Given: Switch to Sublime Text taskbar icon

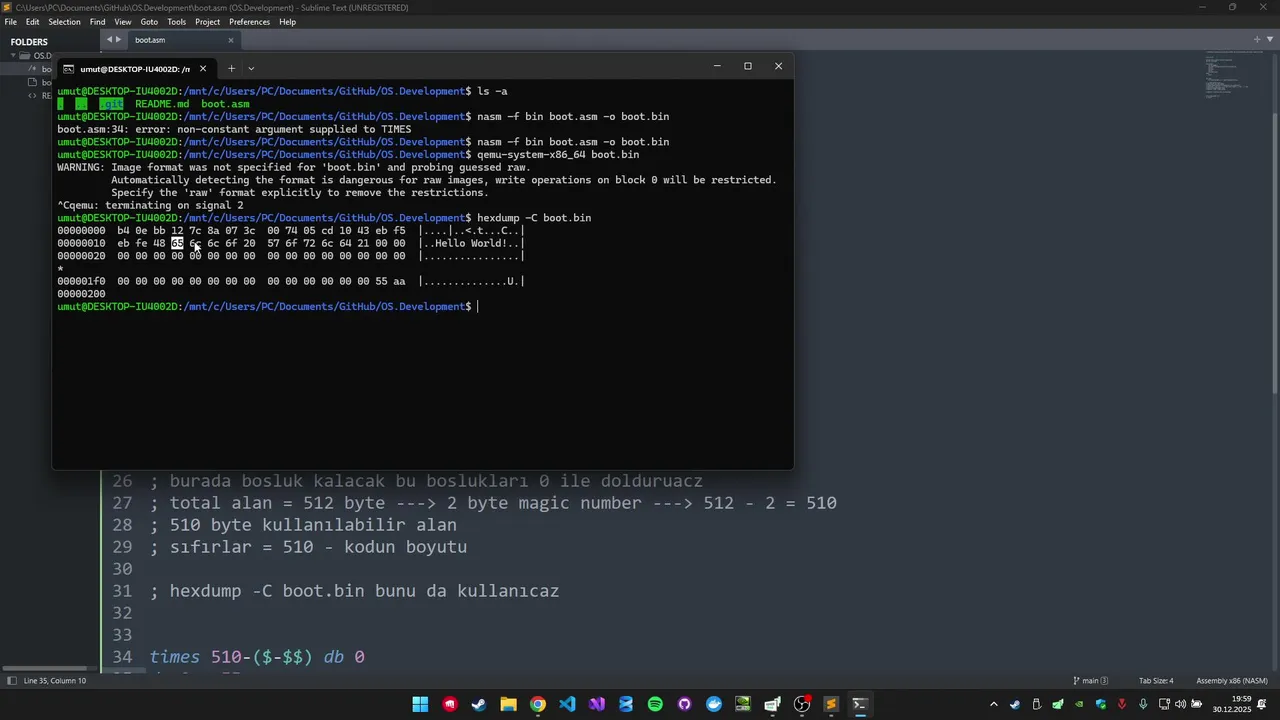Looking at the screenshot, I should pyautogui.click(x=831, y=704).
